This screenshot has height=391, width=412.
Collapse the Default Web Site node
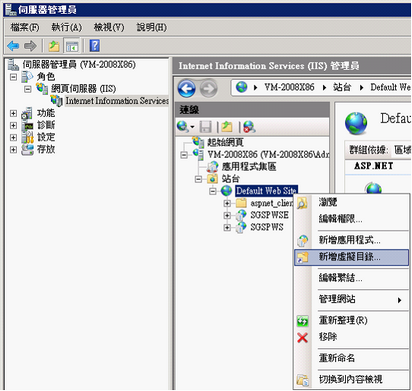(x=213, y=191)
